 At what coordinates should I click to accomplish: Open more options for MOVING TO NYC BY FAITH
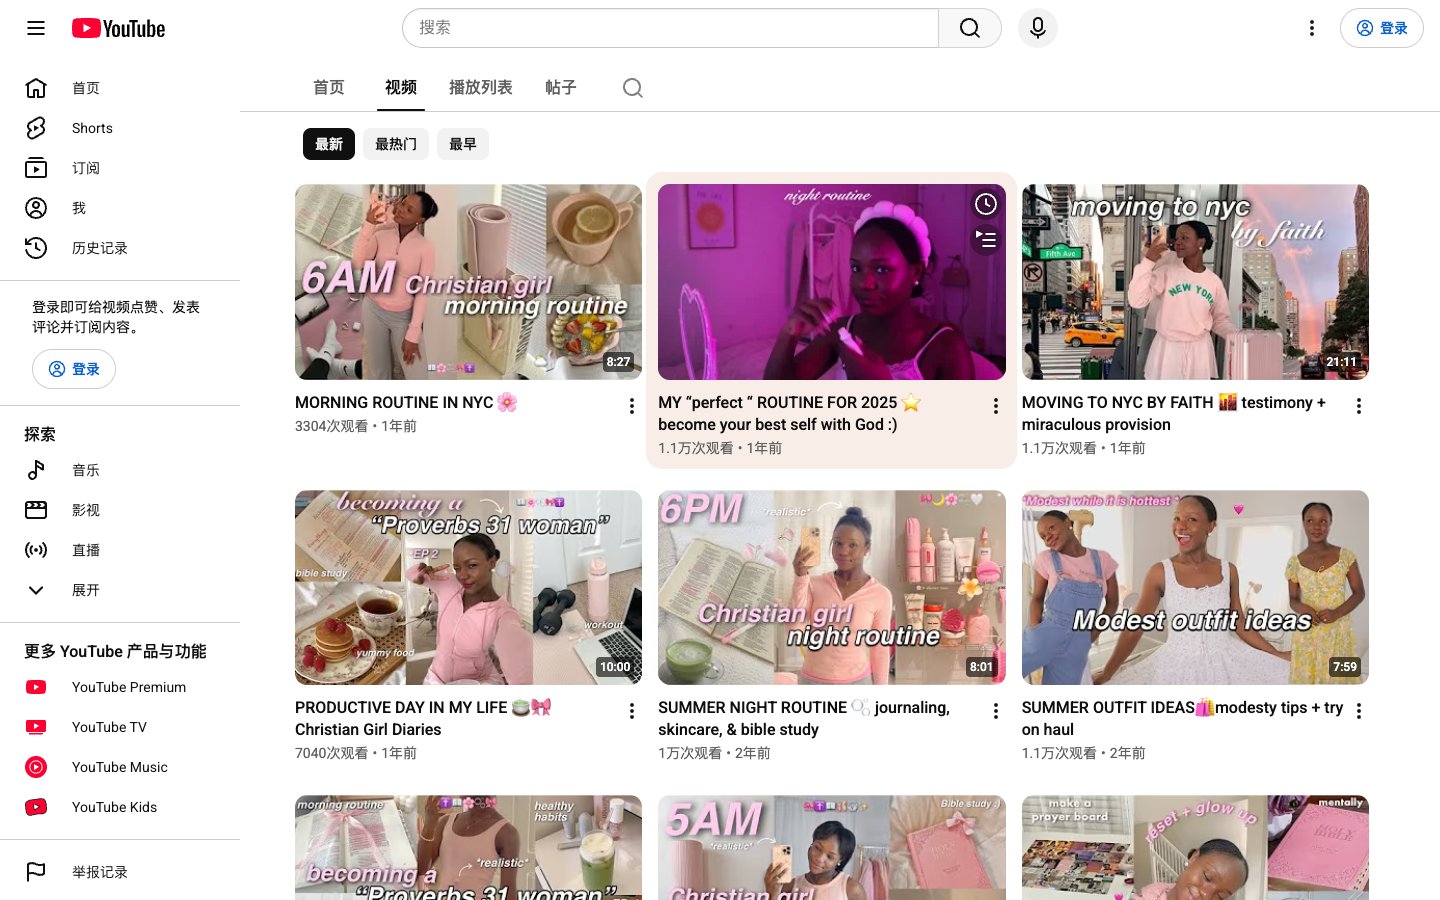1359,406
